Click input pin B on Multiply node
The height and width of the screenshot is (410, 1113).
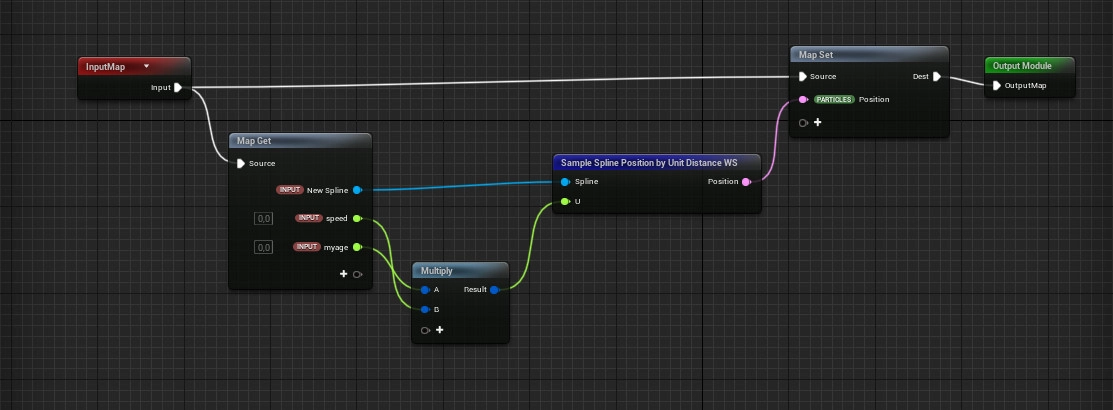[425, 309]
